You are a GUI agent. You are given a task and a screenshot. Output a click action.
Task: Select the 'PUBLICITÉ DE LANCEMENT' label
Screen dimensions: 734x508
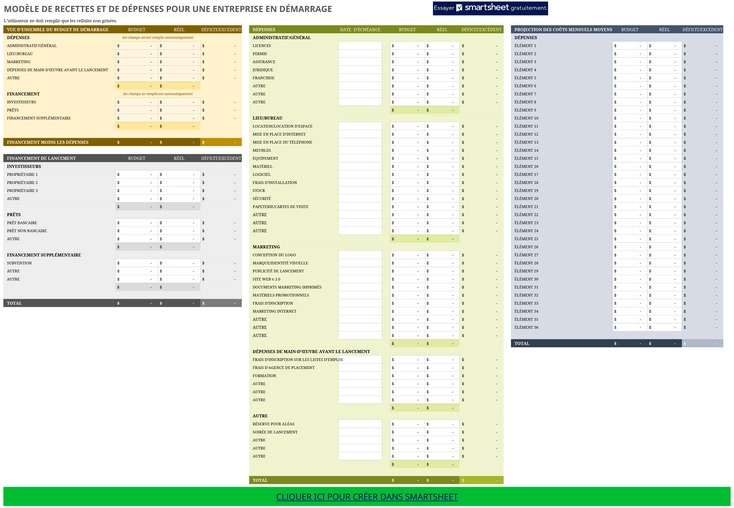click(x=278, y=271)
